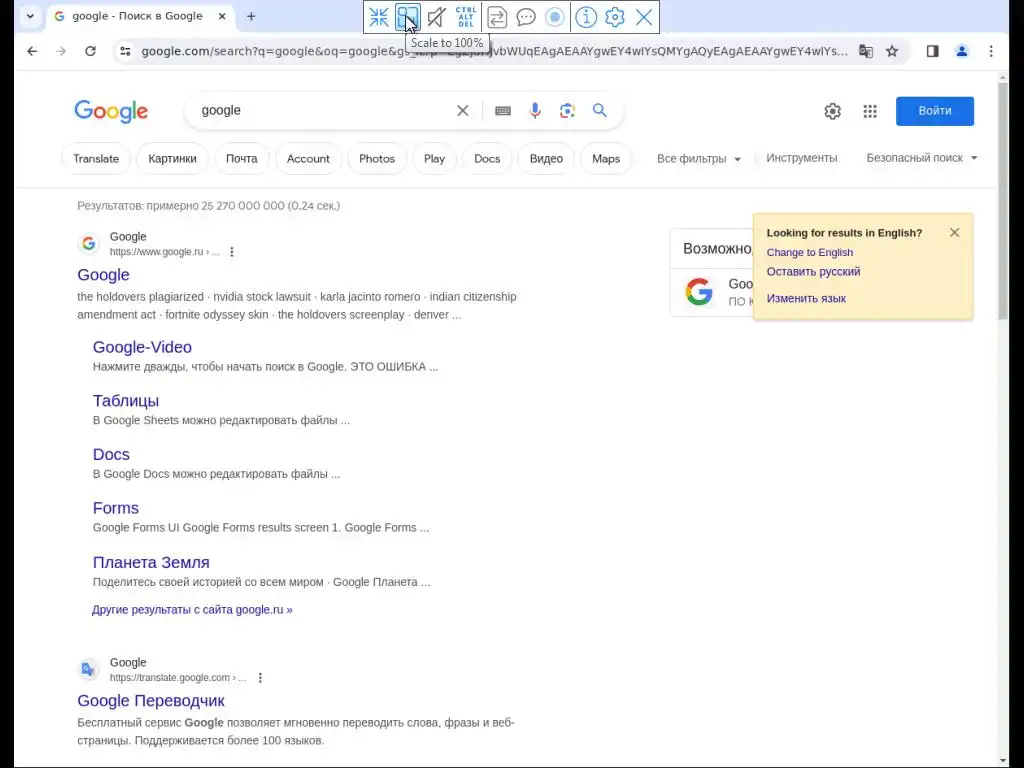This screenshot has width=1024, height=768.
Task: Close the Google search browser tab
Action: click(222, 16)
